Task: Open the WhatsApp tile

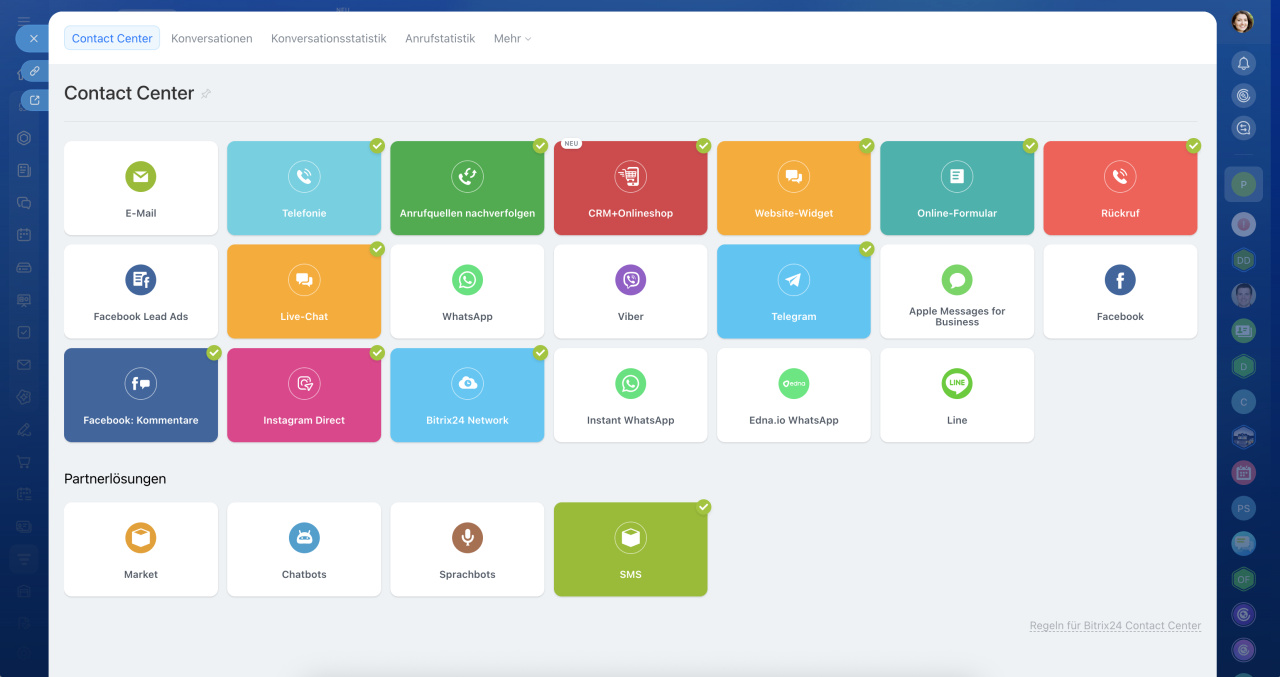Action: 467,291
